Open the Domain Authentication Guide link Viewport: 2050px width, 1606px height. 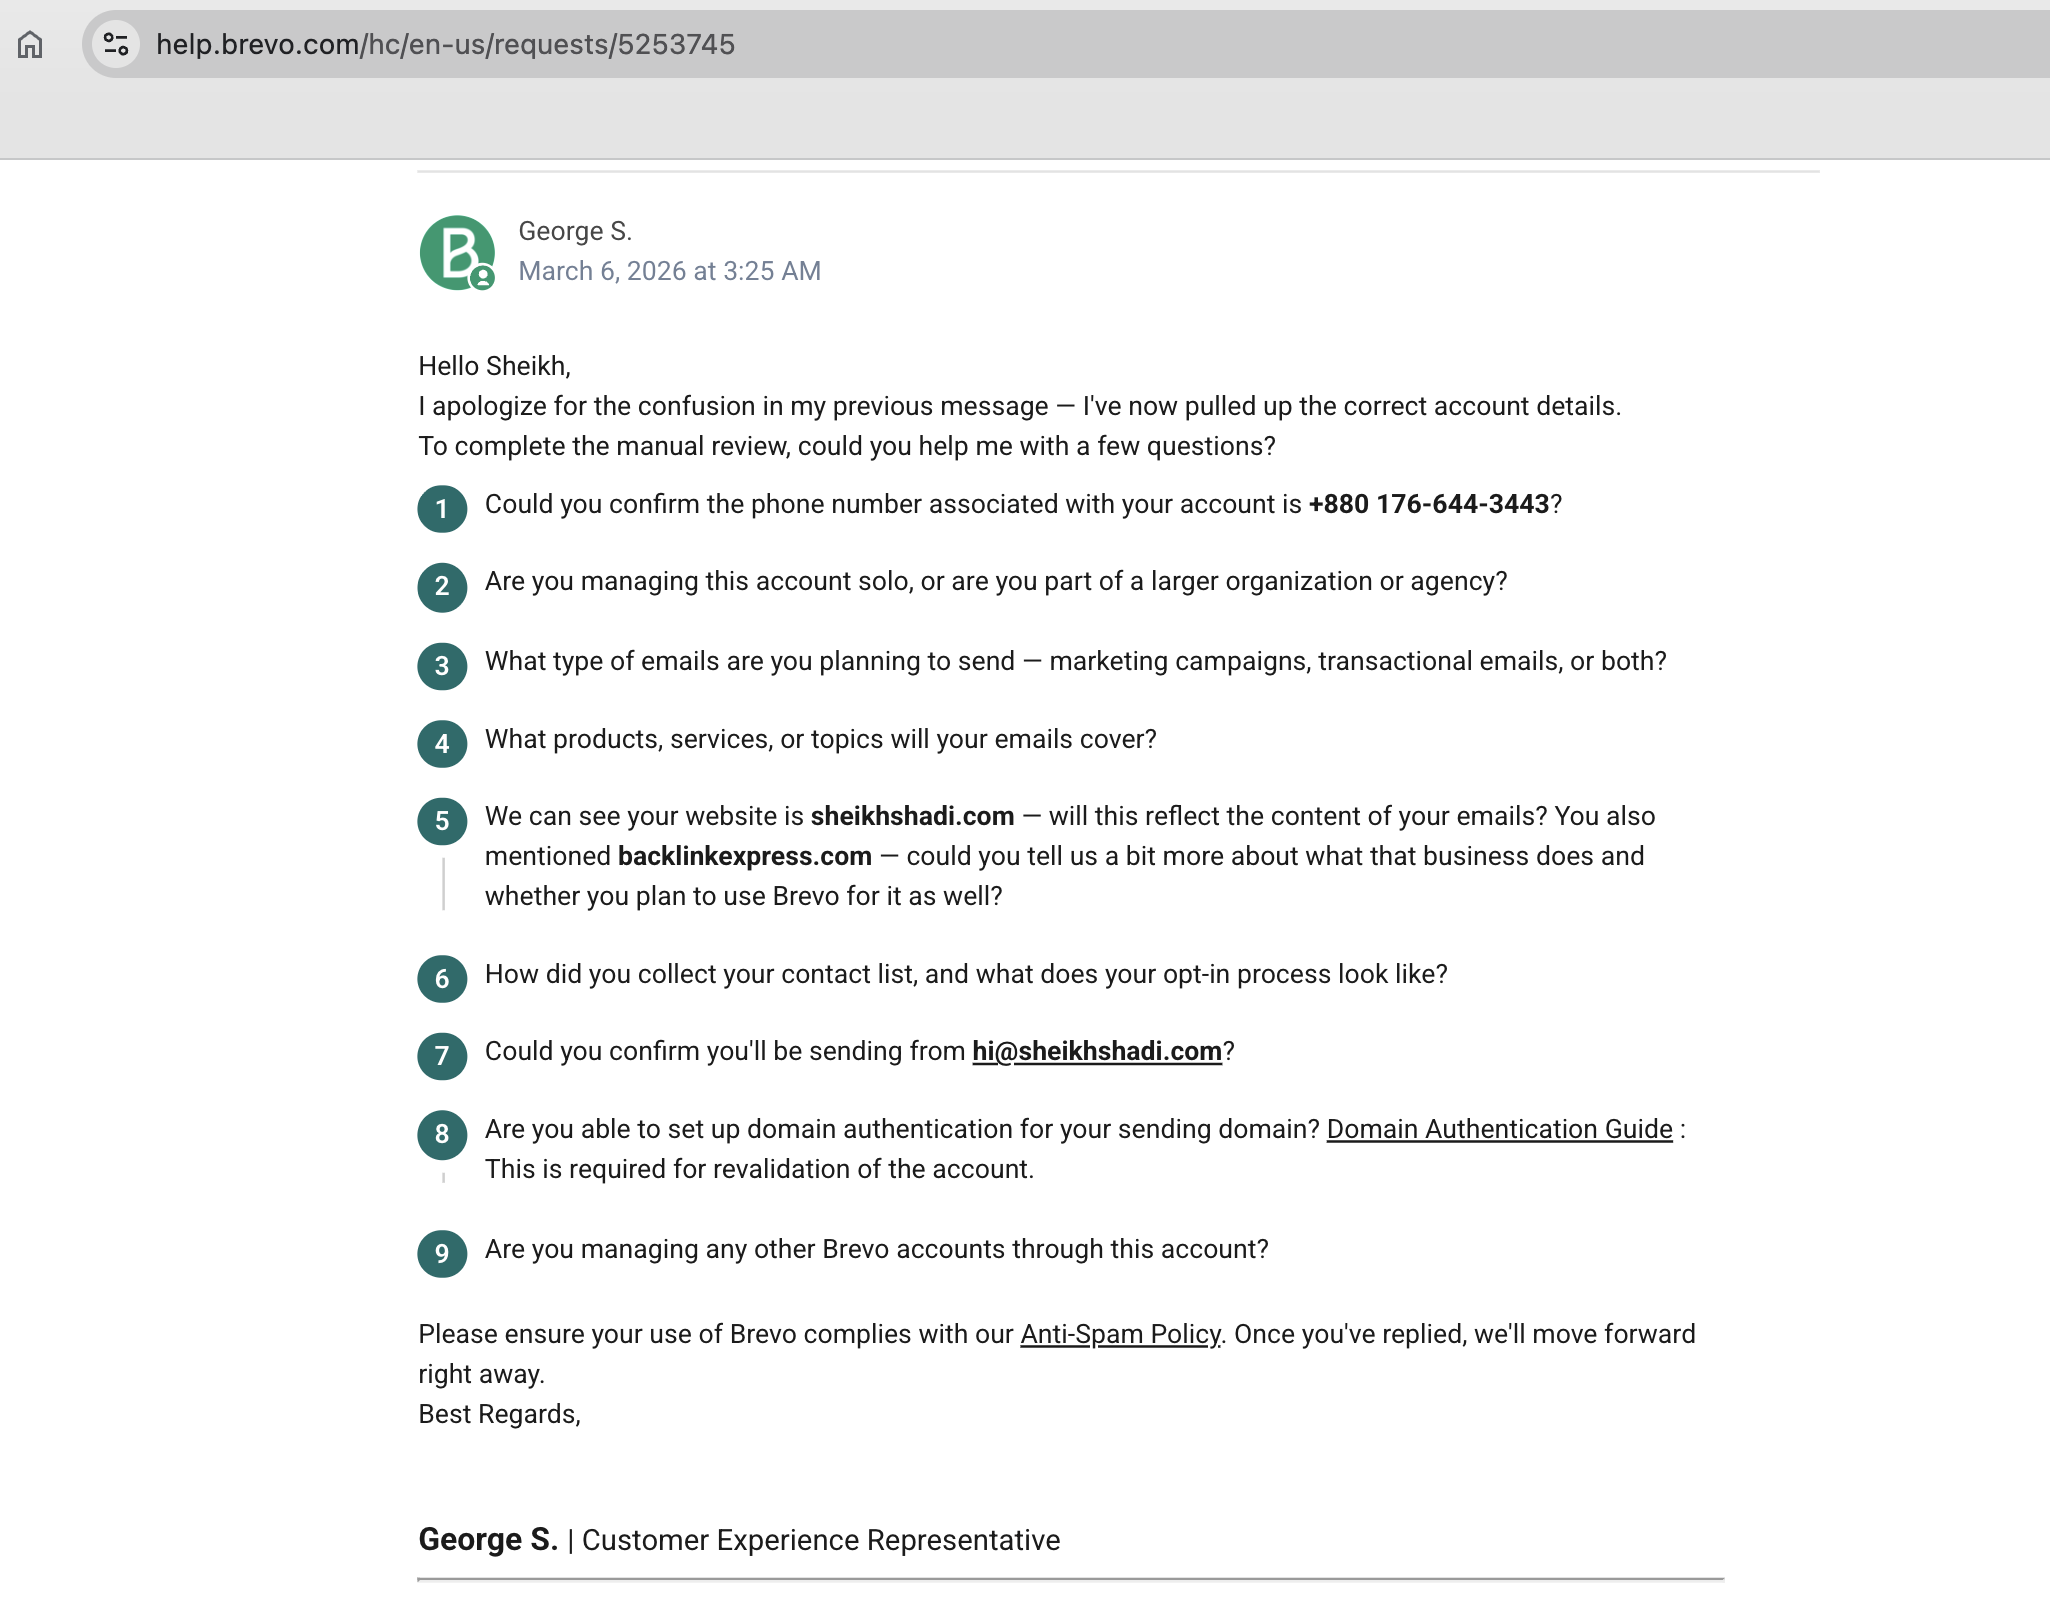(1498, 1129)
